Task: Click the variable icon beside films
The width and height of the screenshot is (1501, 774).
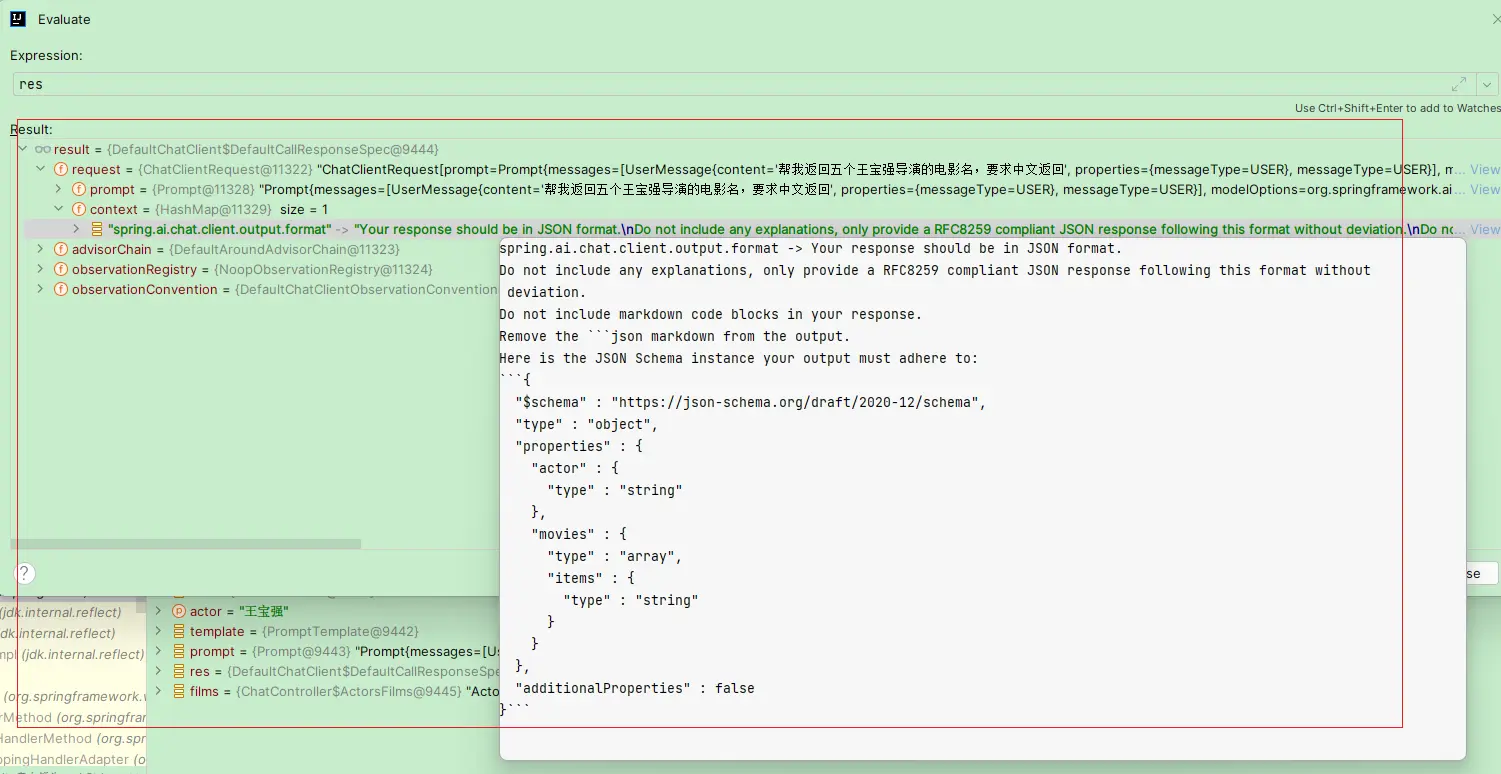Action: [x=179, y=692]
